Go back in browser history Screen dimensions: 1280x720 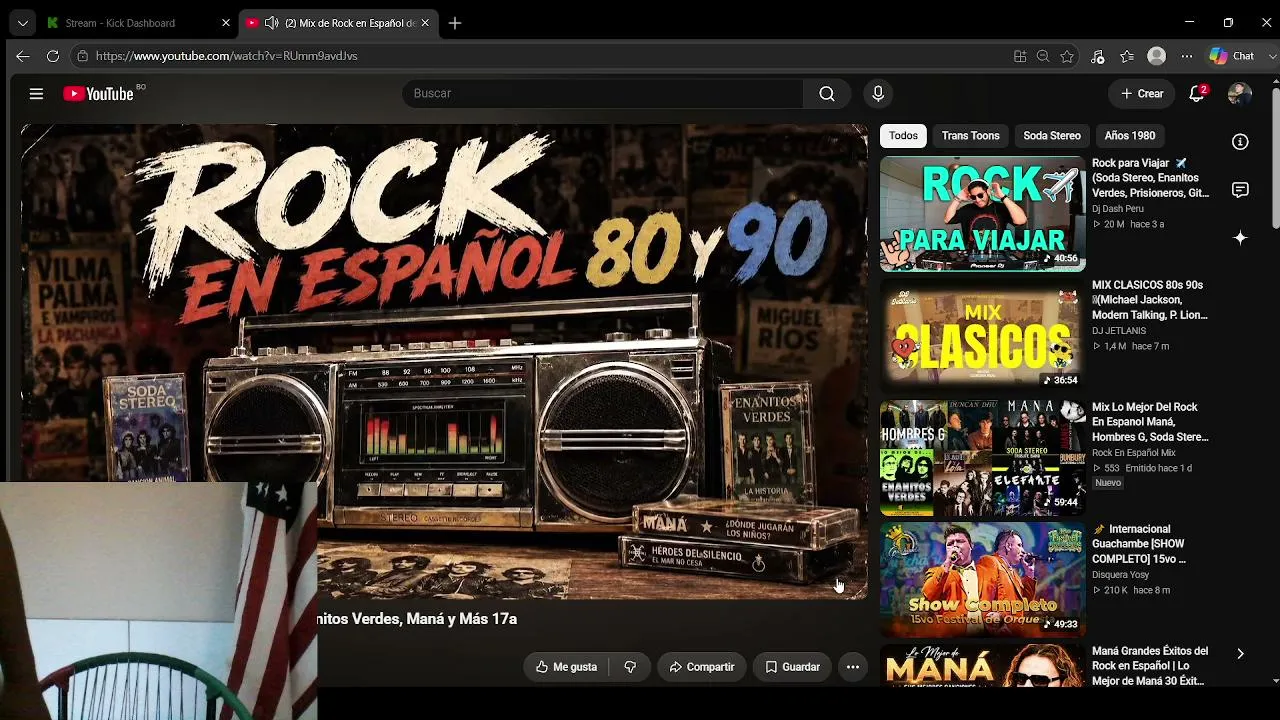click(x=23, y=56)
